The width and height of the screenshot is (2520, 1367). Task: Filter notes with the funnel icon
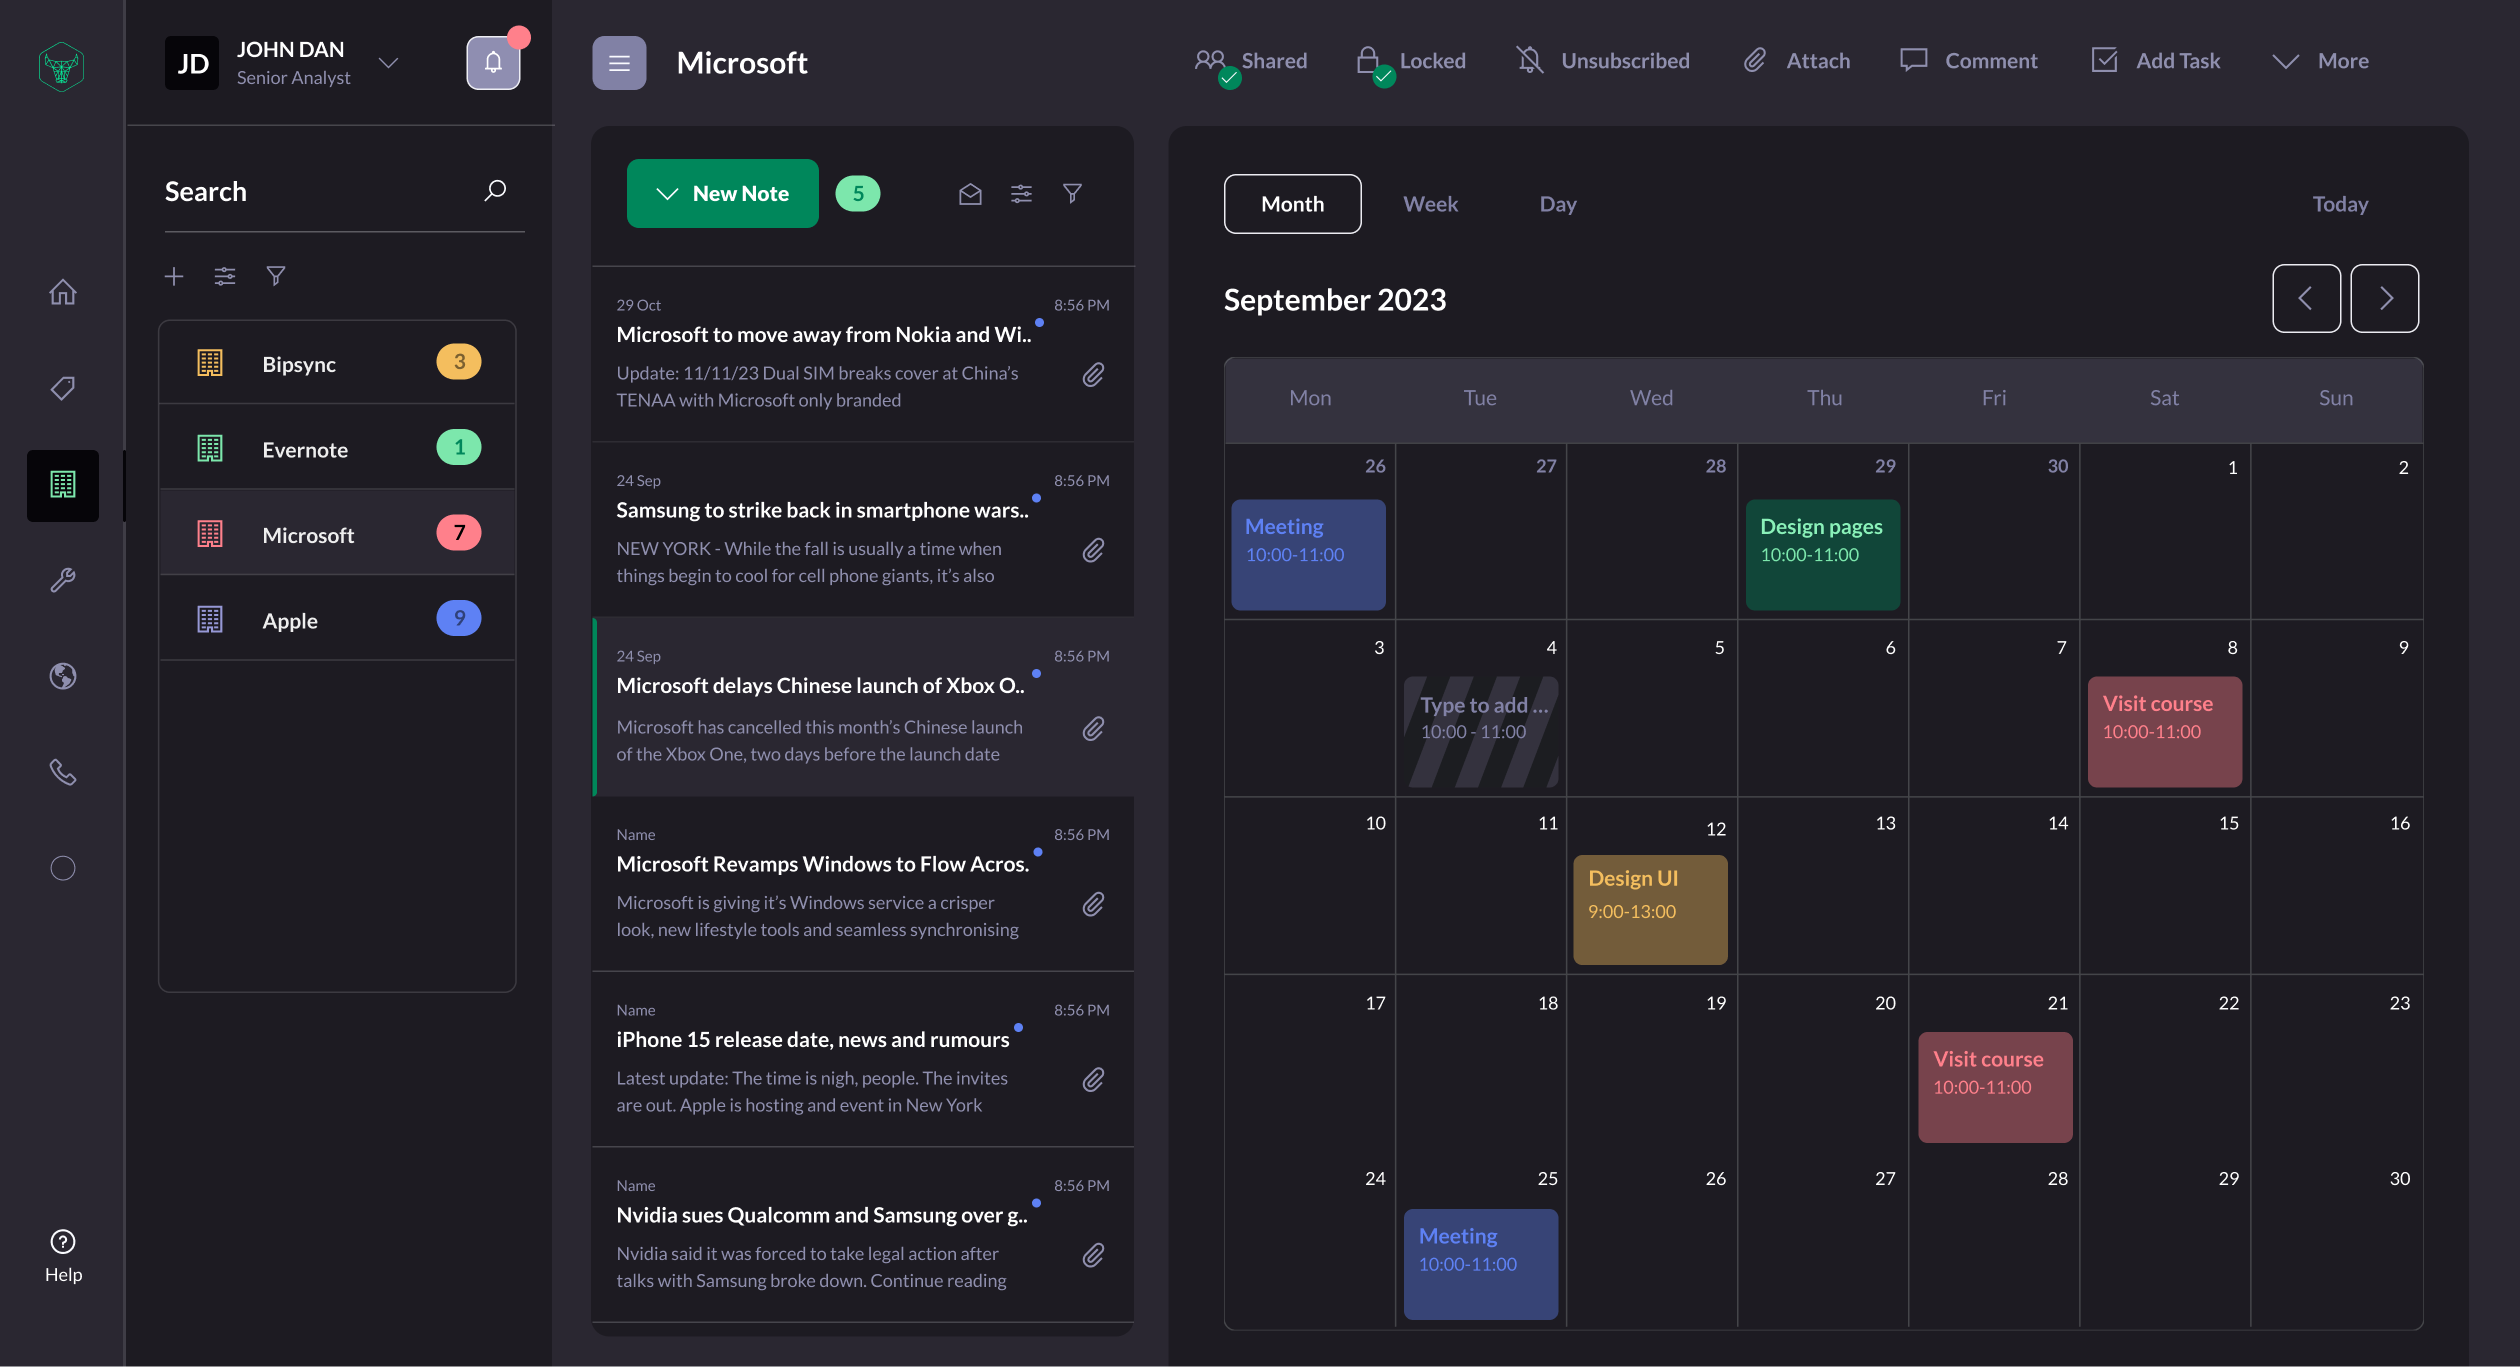(1072, 194)
